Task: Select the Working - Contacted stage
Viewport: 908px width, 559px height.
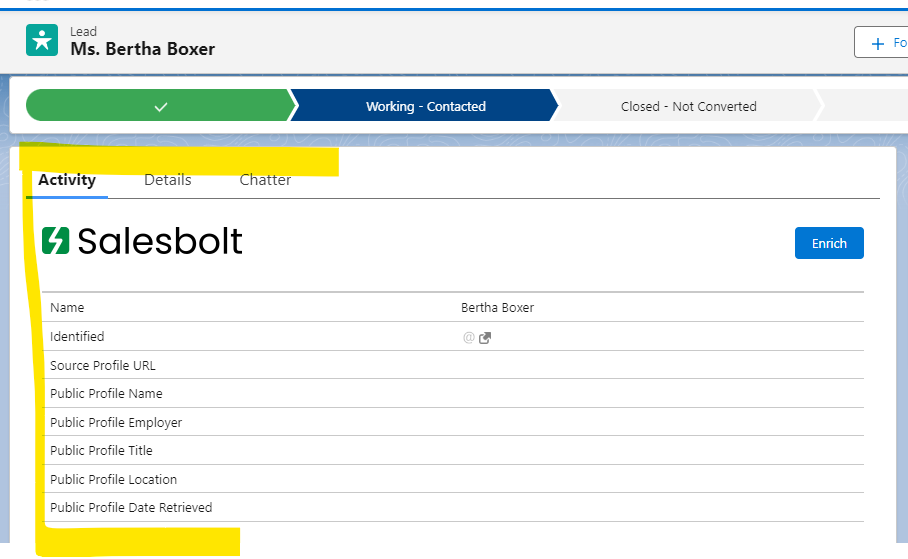Action: 425,105
